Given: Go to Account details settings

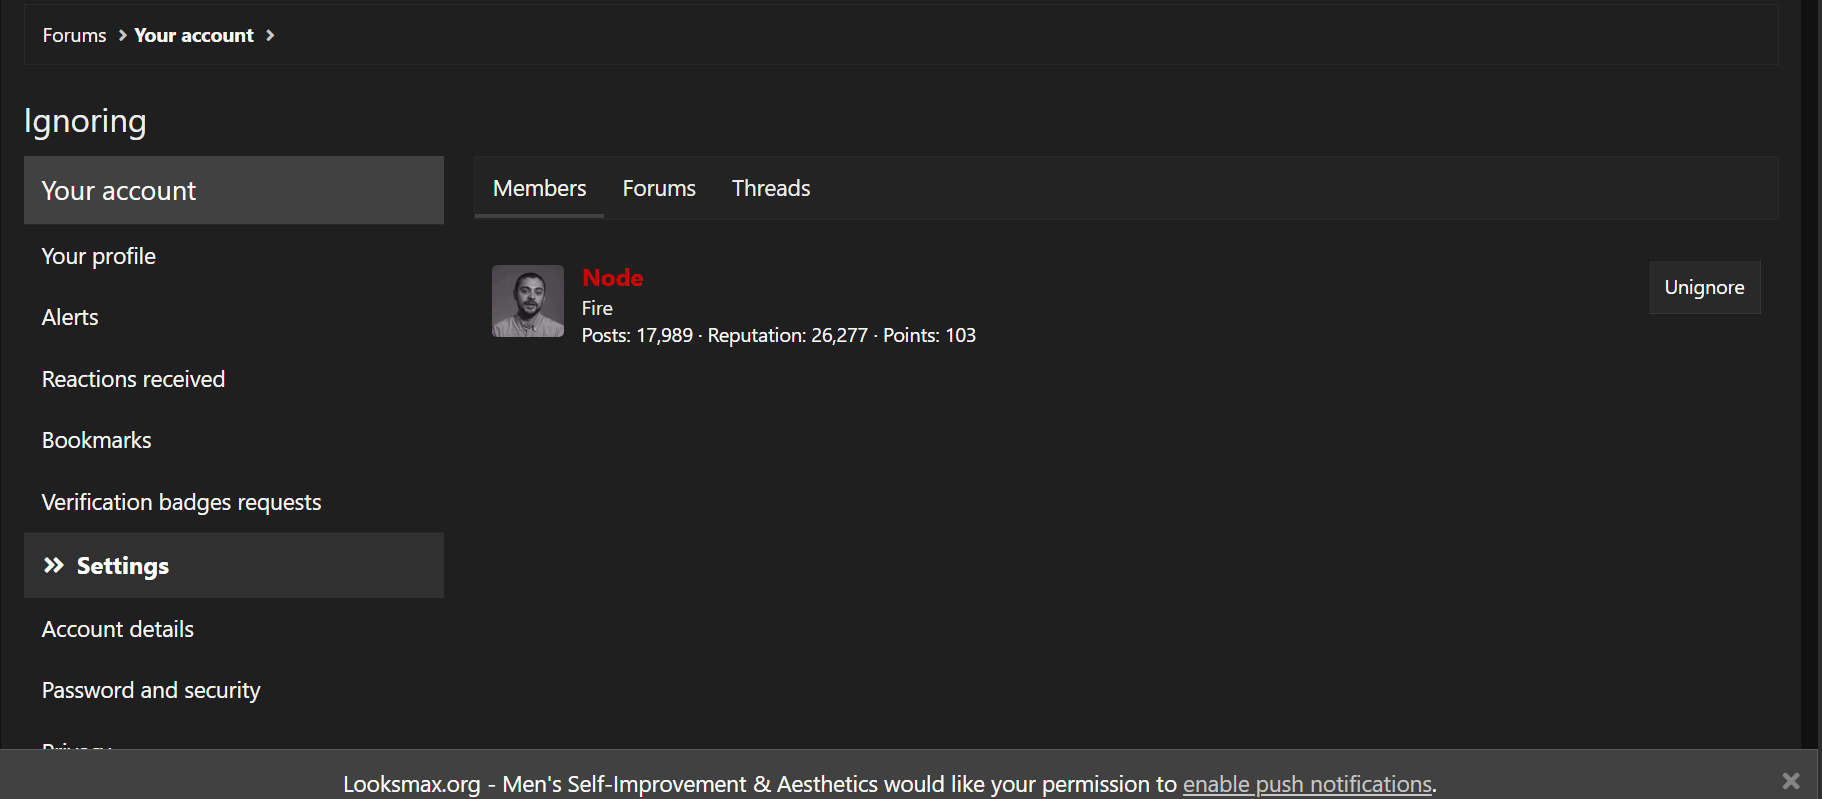Looking at the screenshot, I should tap(118, 629).
